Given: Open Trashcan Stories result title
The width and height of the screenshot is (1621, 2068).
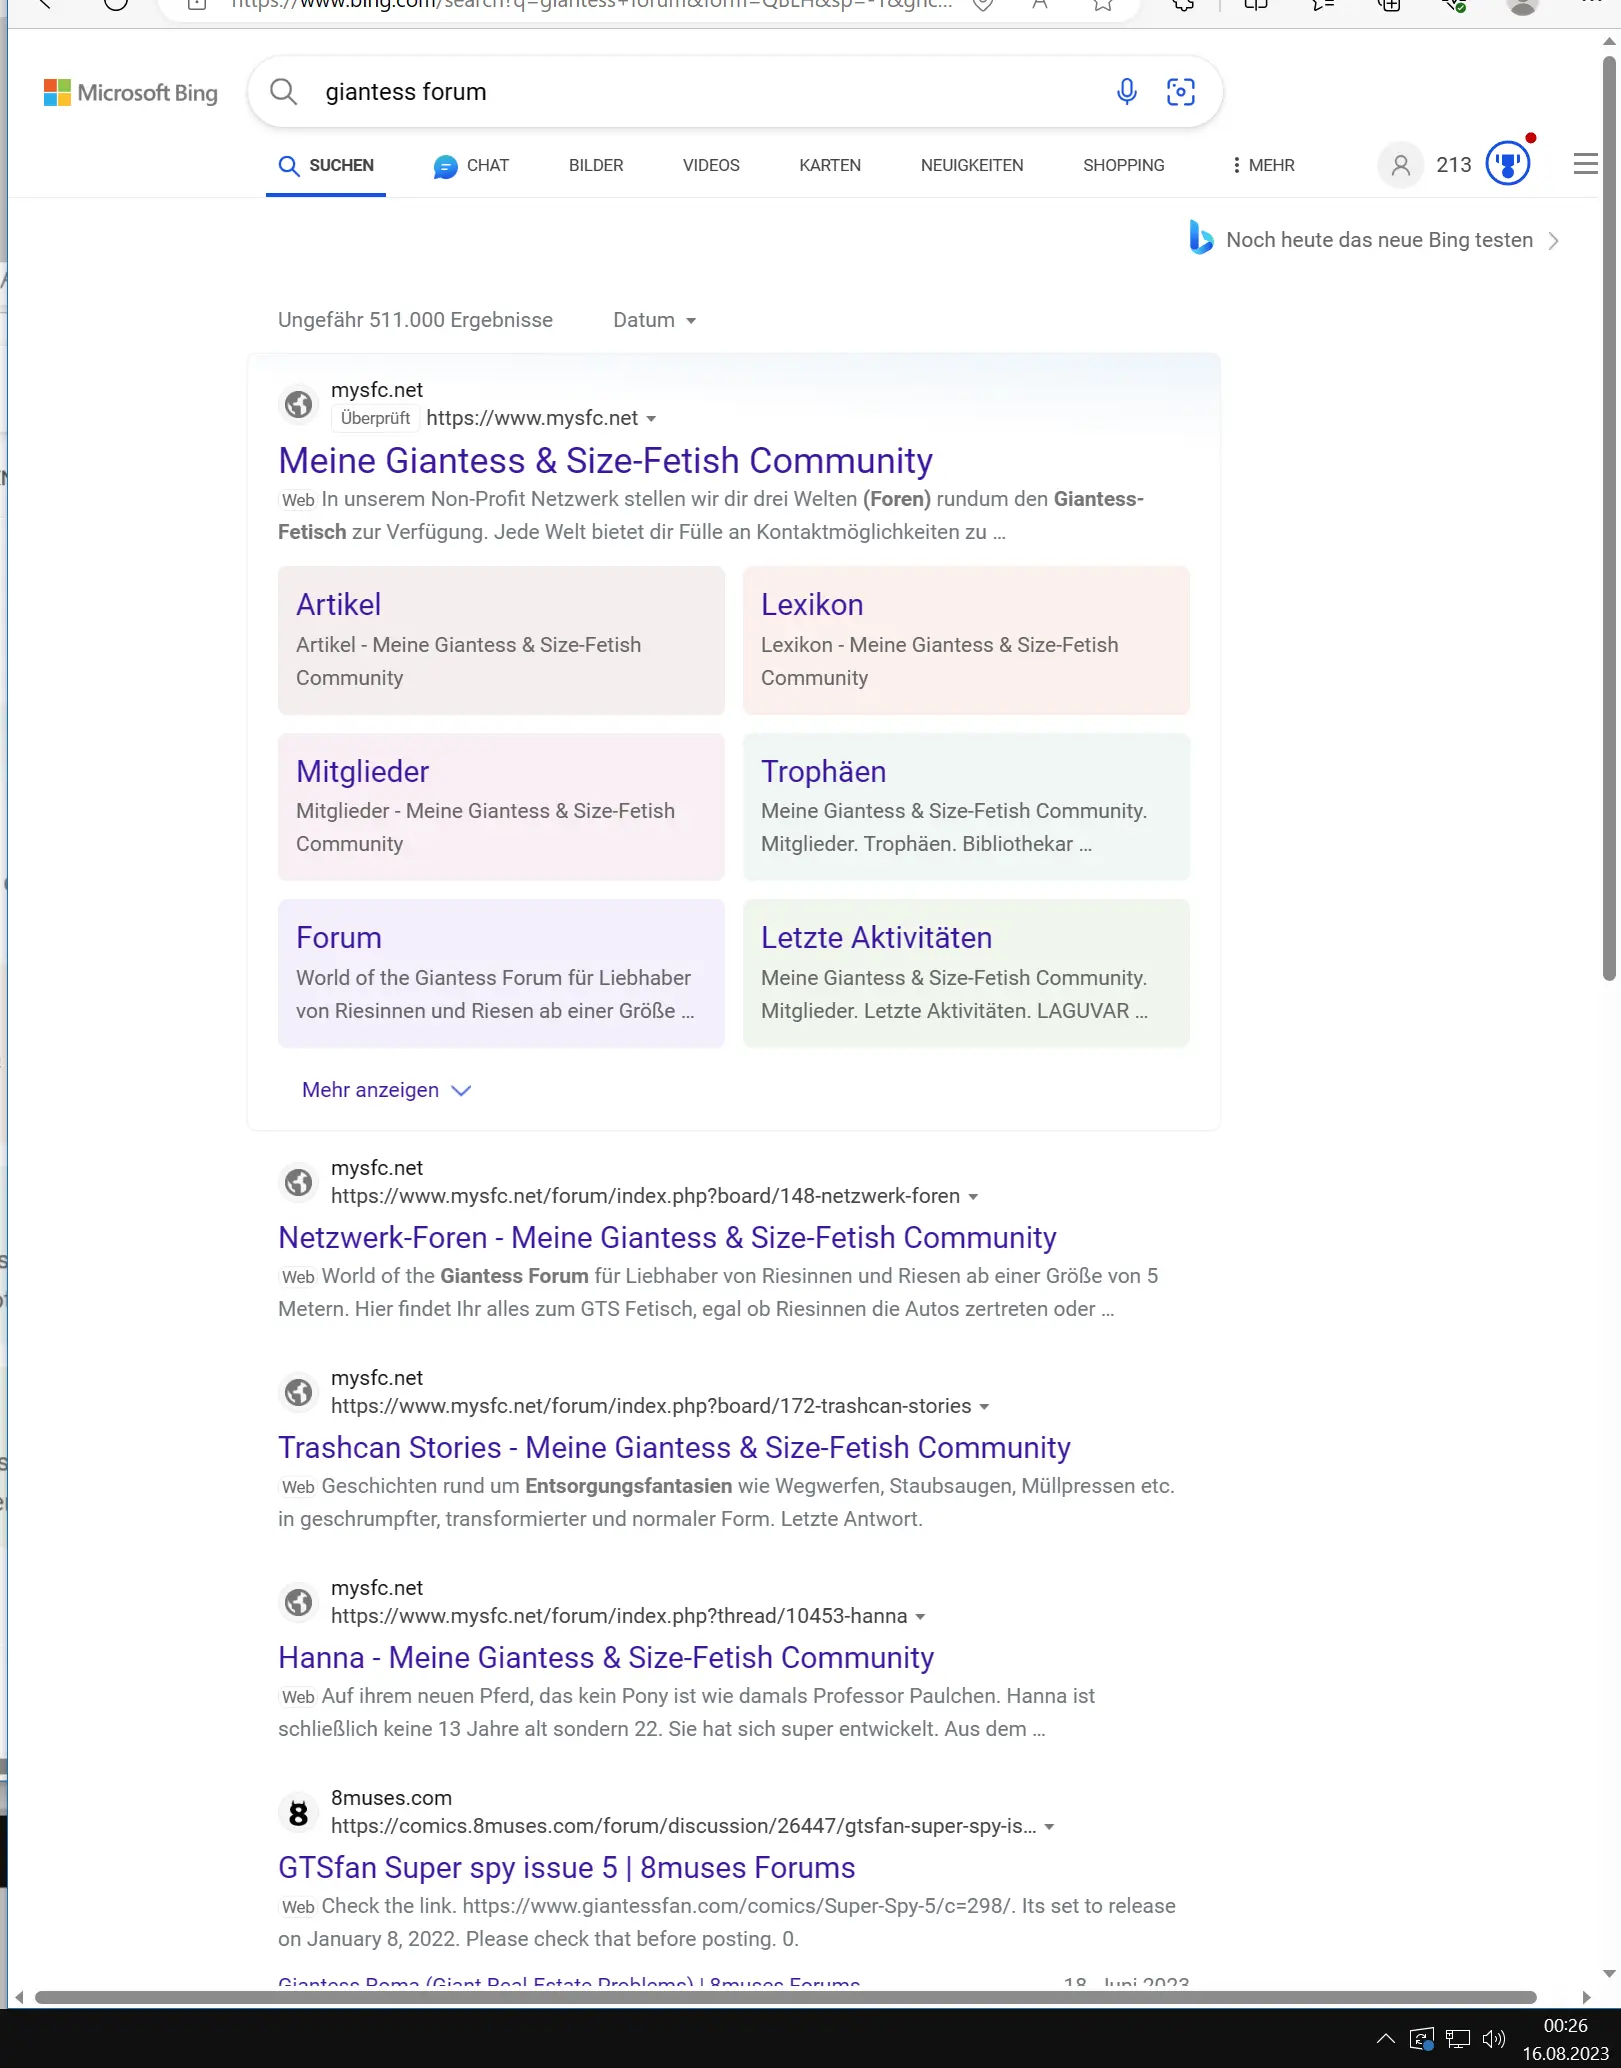Looking at the screenshot, I should tap(674, 1448).
